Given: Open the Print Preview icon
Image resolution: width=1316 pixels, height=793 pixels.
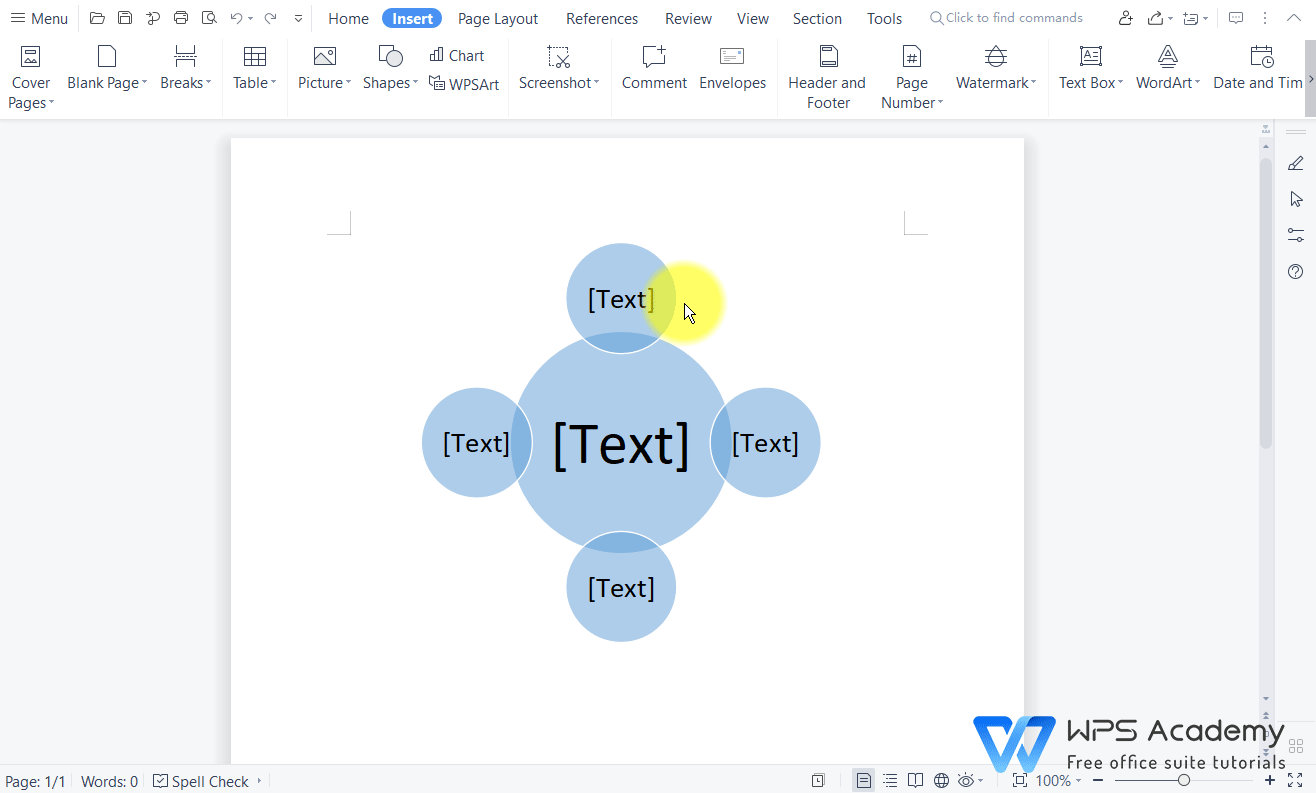Looking at the screenshot, I should point(209,17).
